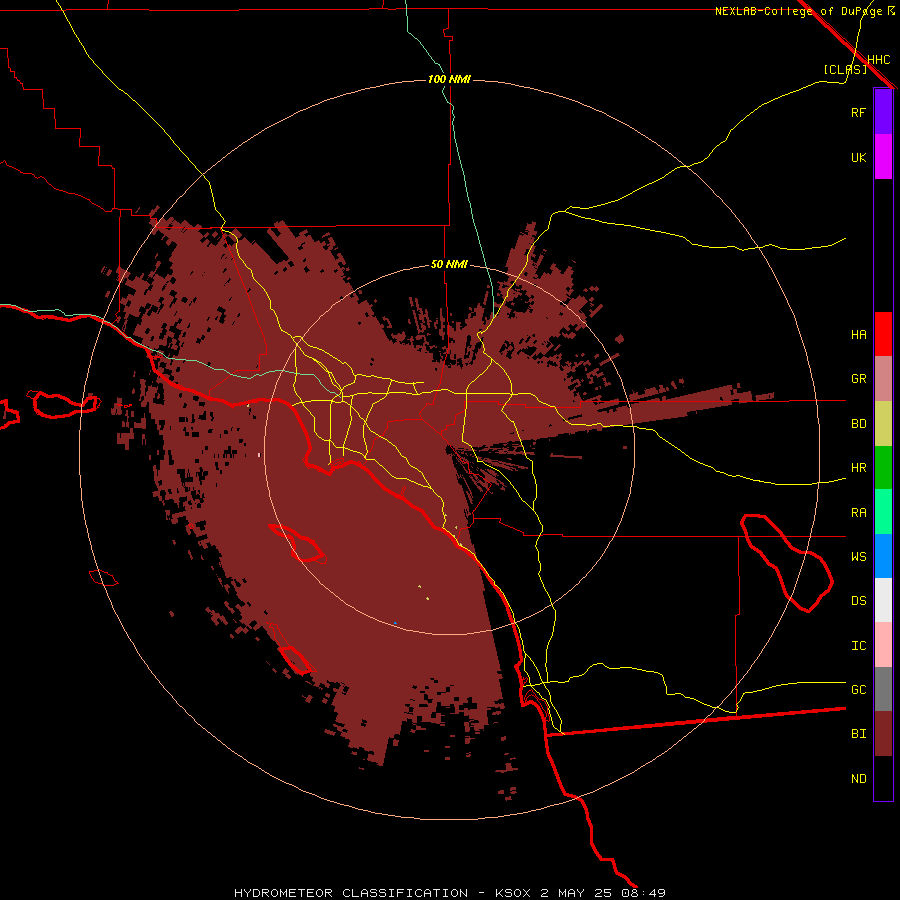Click the BI legend label
Image resolution: width=900 pixels, height=900 pixels.
click(x=858, y=734)
